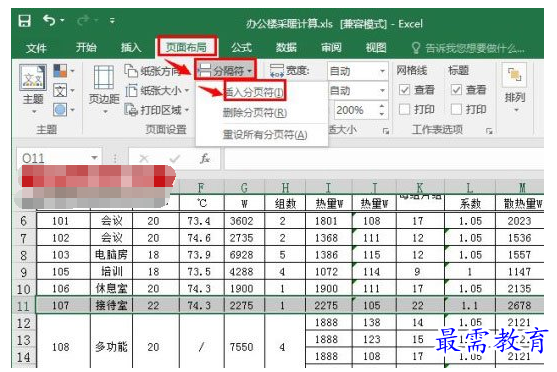The height and width of the screenshot is (372, 557).
Task: Click the formula bar cancel X icon
Action: (144, 158)
